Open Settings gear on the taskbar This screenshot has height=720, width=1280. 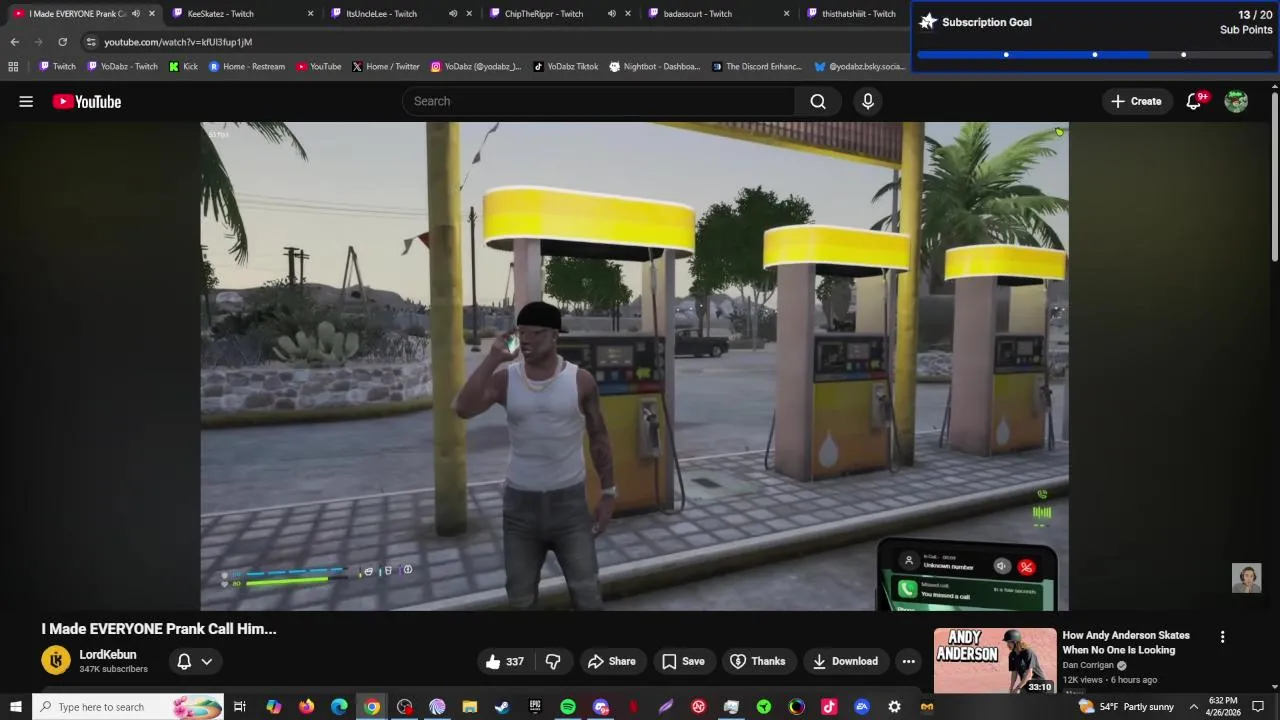tap(894, 707)
